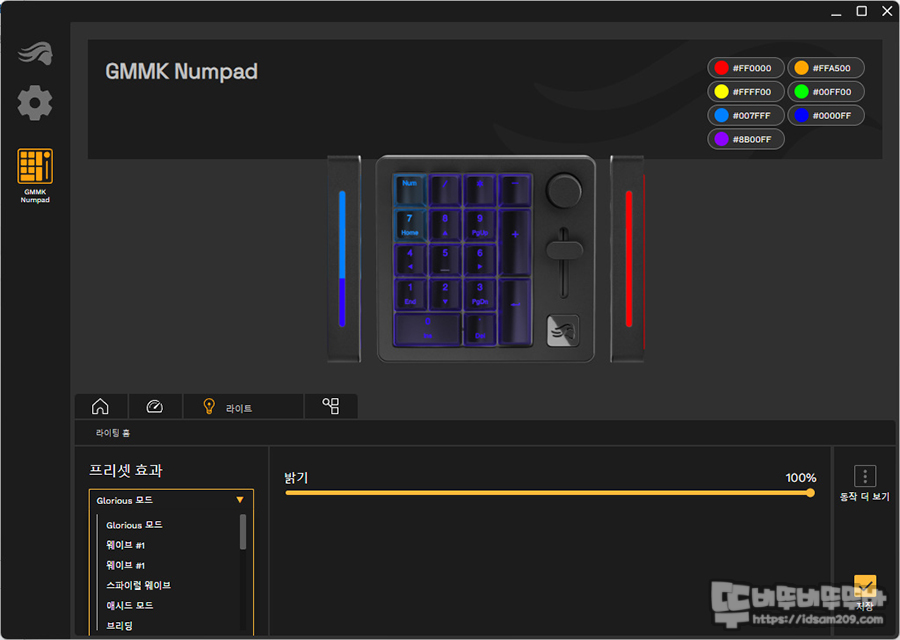Click the 라이팅 홈 breadcrumb
This screenshot has width=900, height=640.
point(113,433)
